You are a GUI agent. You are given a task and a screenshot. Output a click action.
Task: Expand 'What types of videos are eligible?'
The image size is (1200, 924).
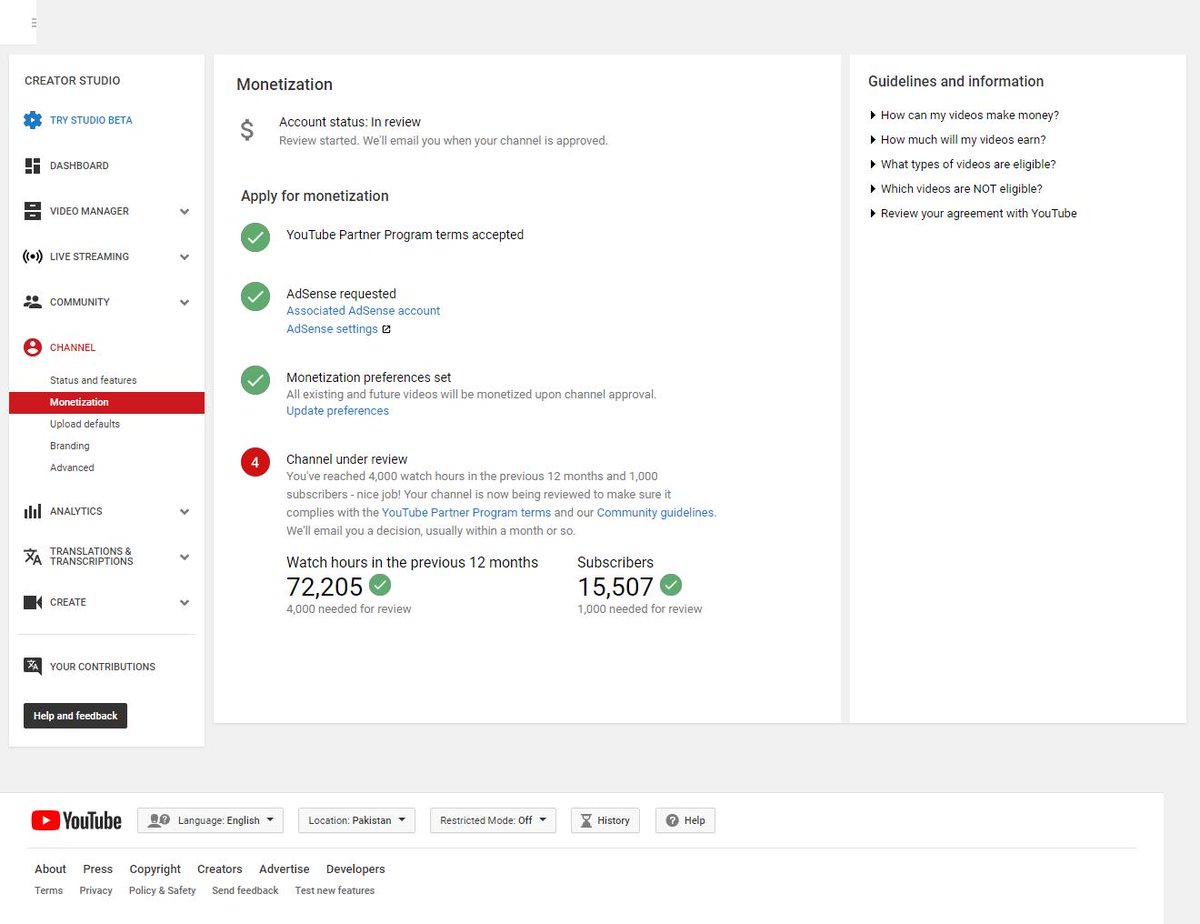pos(963,164)
